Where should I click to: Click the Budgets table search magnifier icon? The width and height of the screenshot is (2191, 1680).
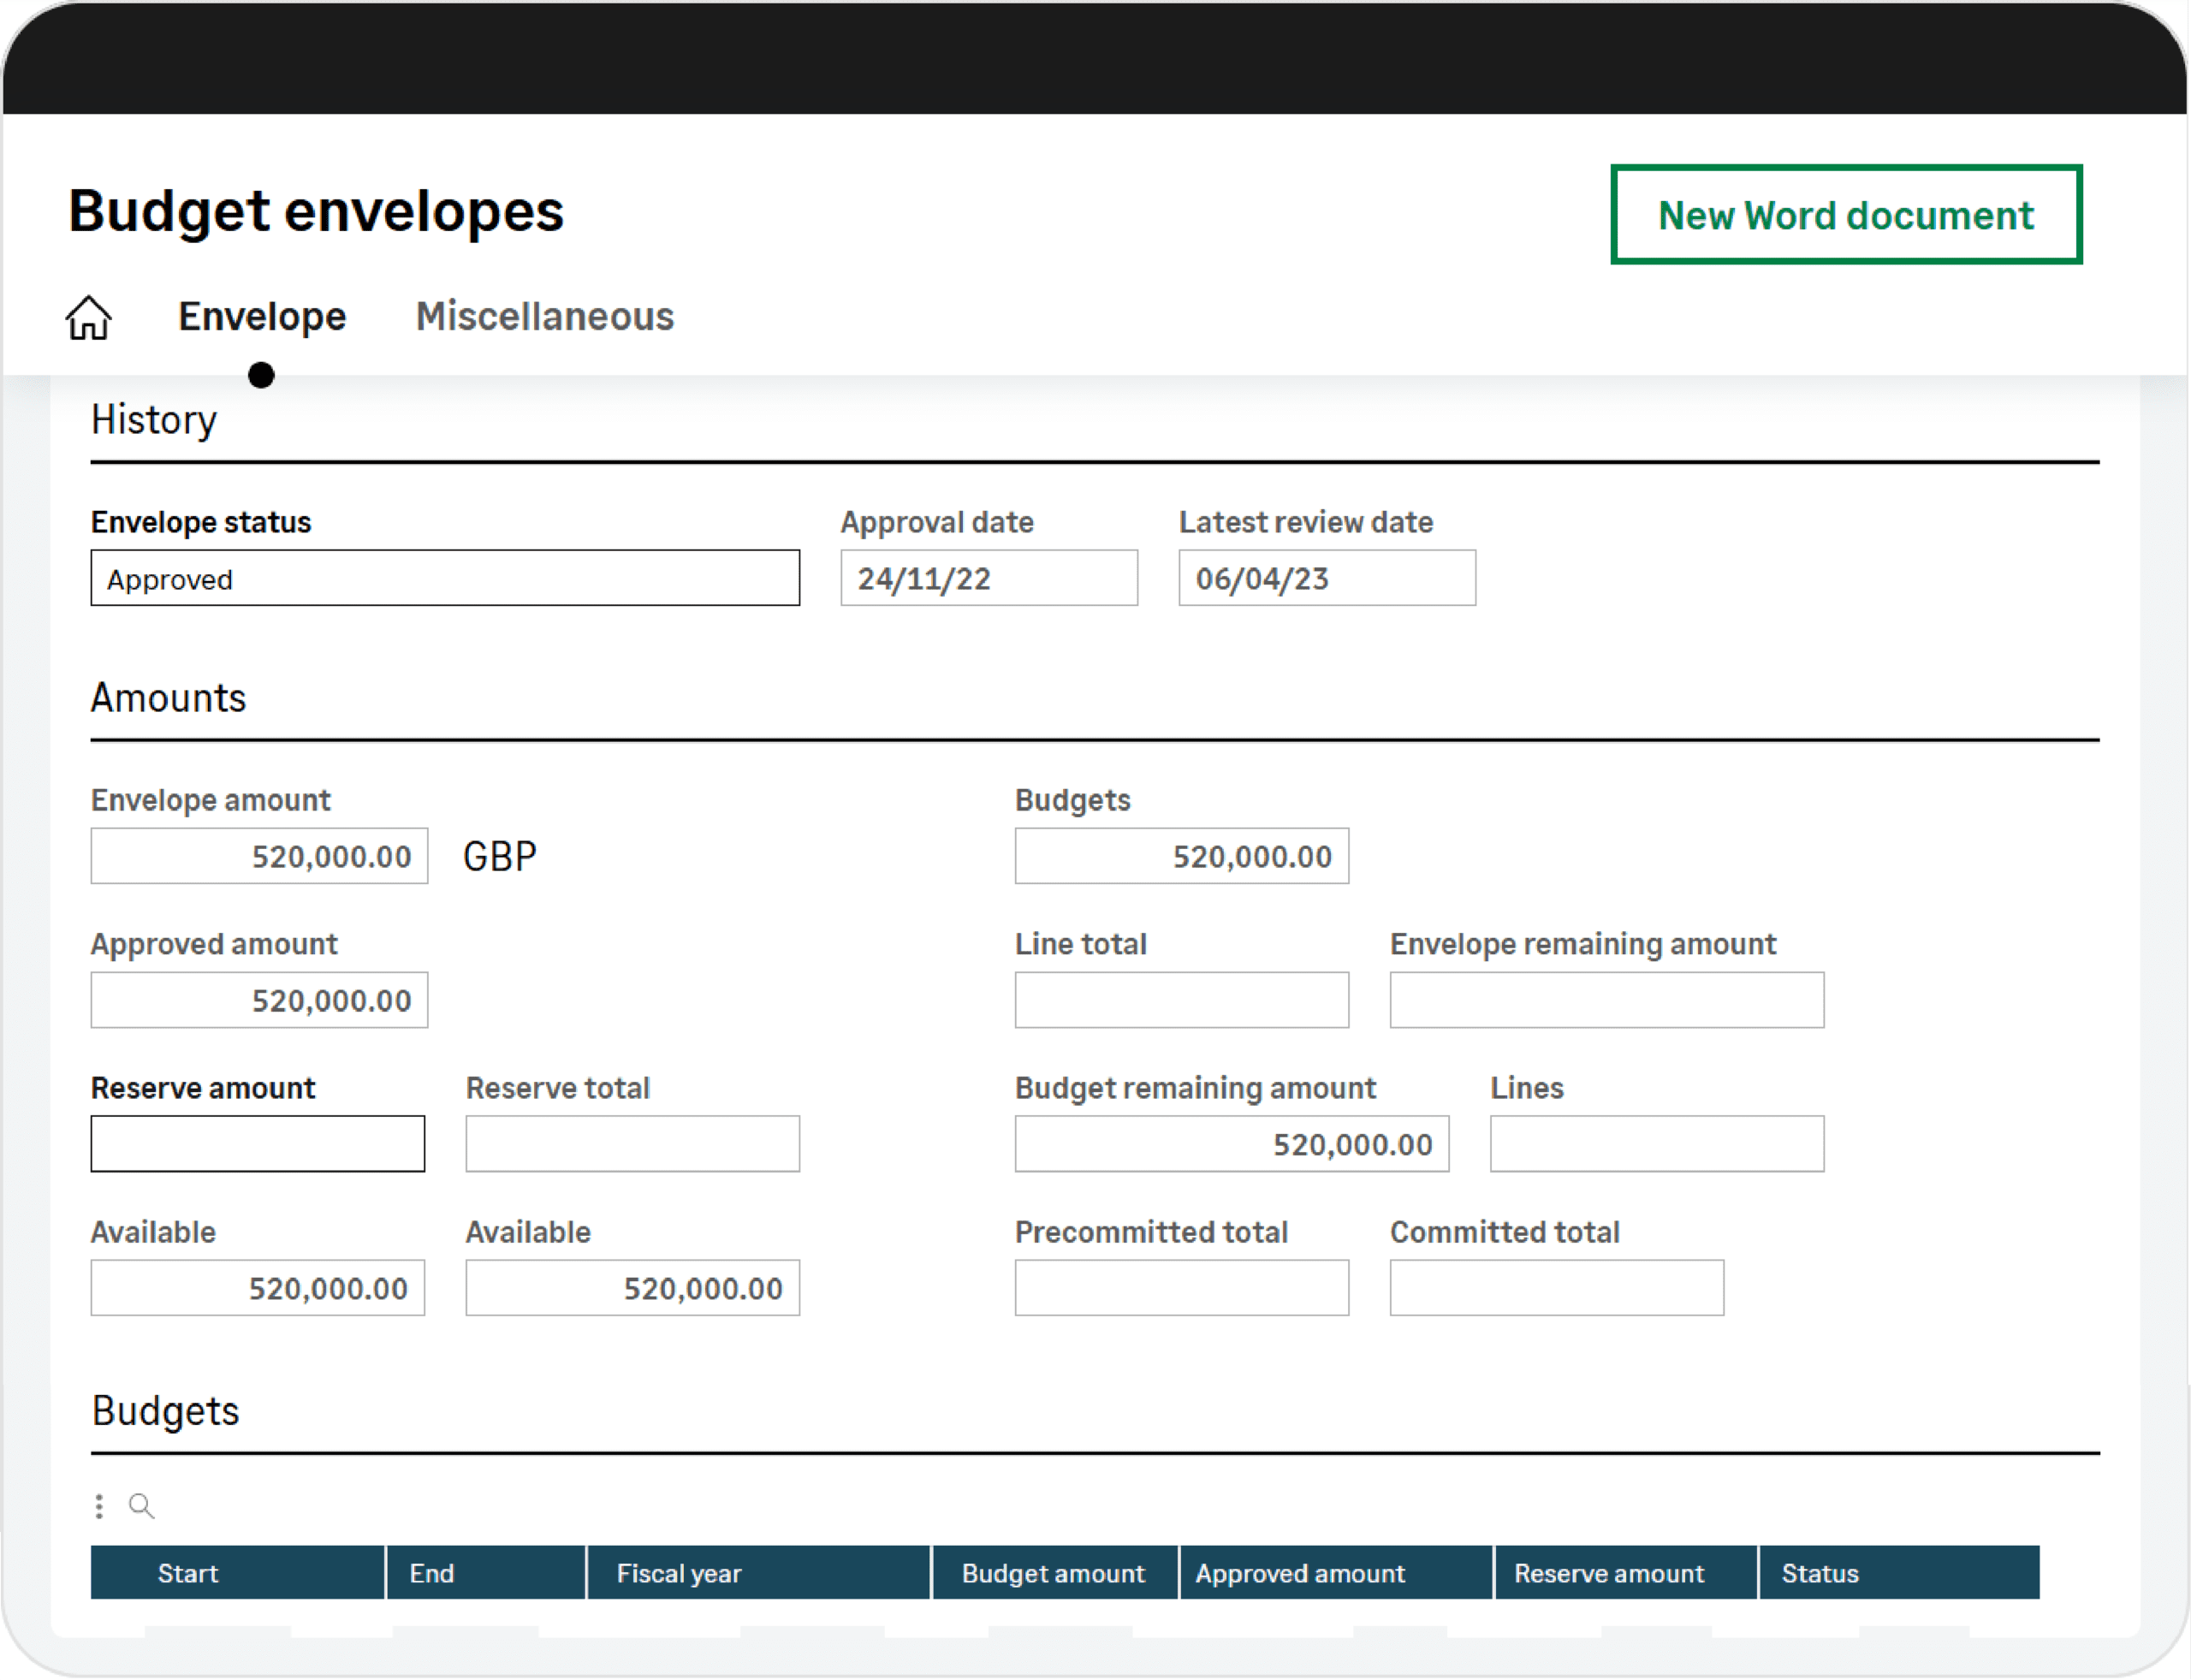coord(141,1506)
